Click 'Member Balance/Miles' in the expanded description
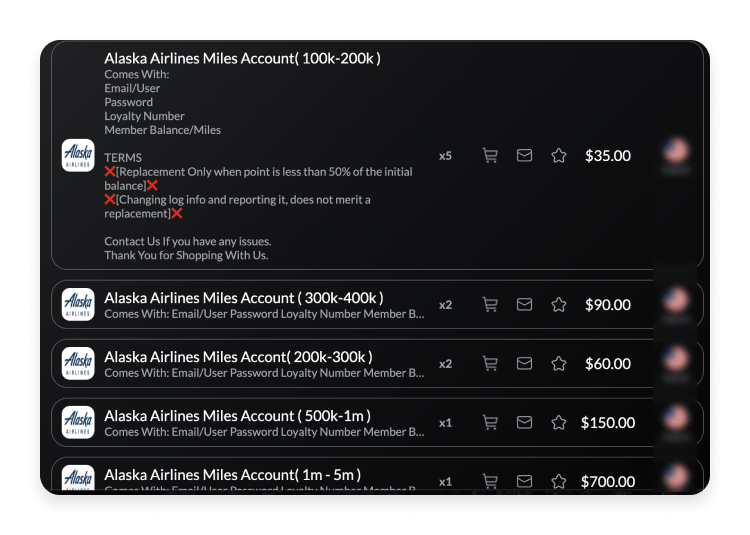The image size is (750, 535). (163, 130)
